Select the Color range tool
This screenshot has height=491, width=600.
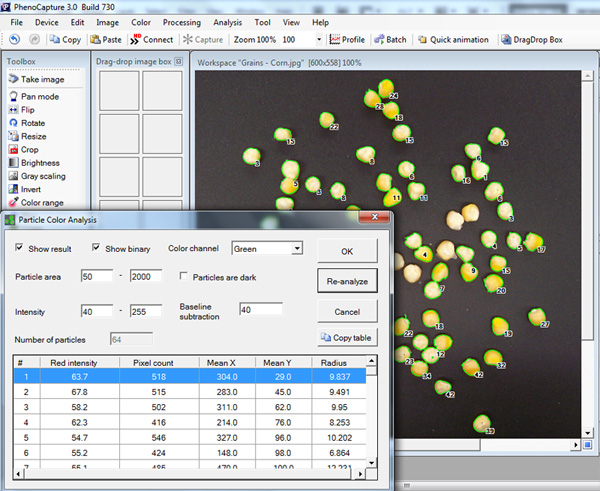(41, 201)
